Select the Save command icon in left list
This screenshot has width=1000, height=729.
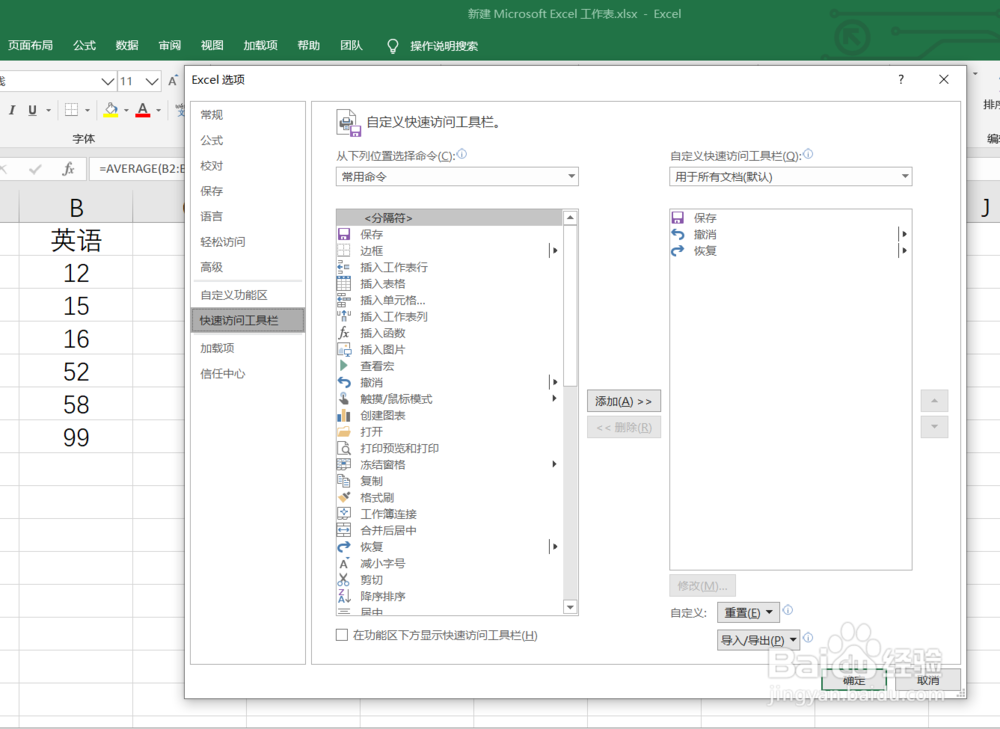click(344, 234)
